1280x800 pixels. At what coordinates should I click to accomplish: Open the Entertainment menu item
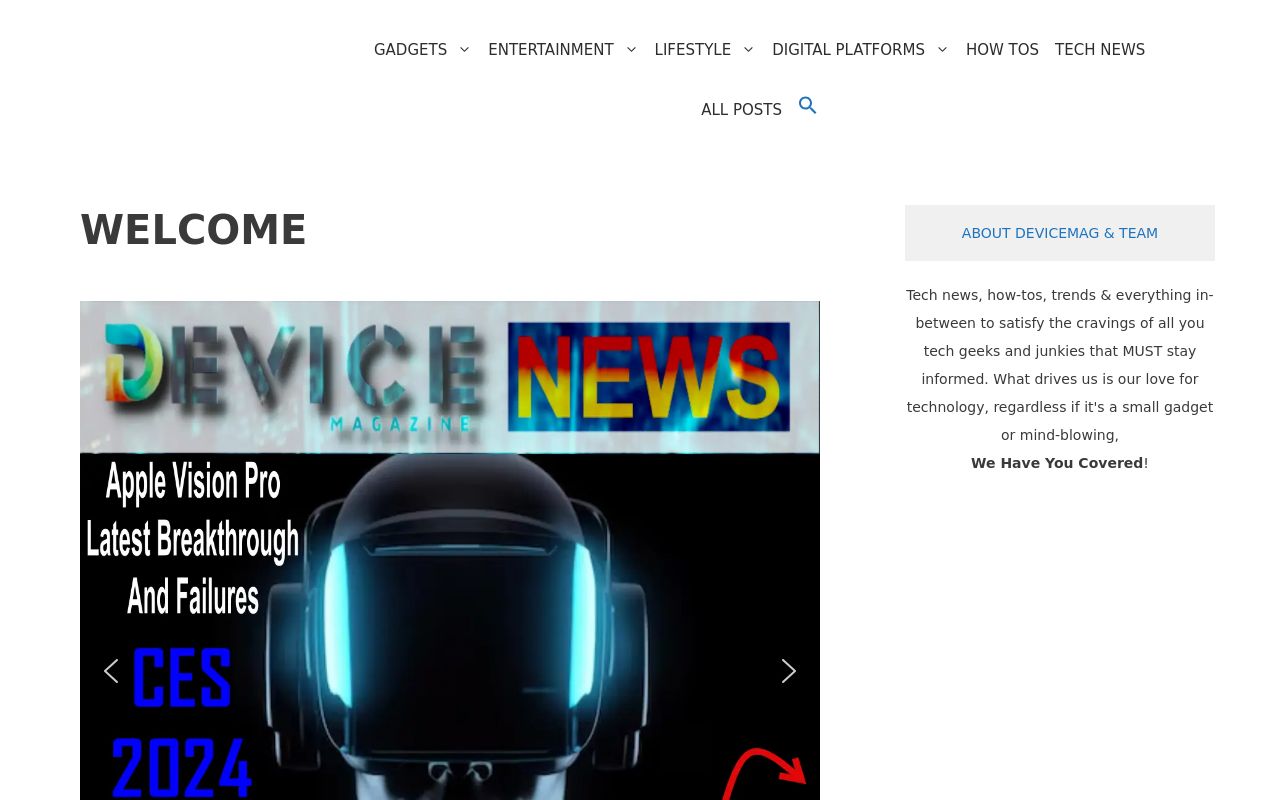[x=551, y=50]
